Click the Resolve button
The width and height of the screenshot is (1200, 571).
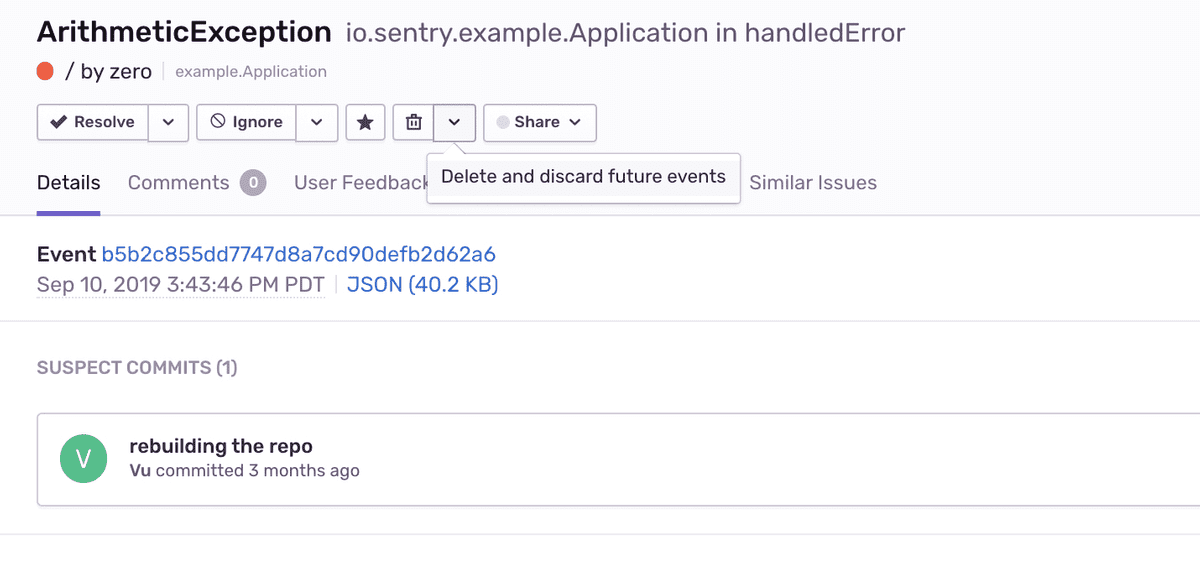click(93, 122)
